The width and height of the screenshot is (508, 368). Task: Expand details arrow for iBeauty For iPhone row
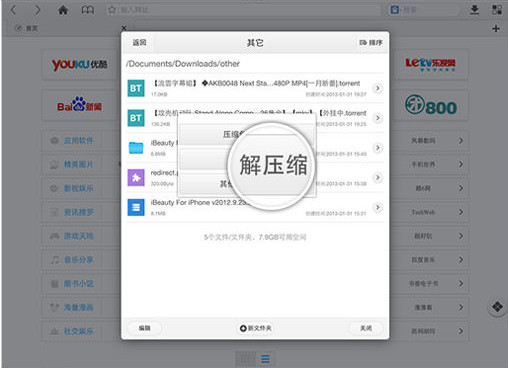pyautogui.click(x=378, y=207)
